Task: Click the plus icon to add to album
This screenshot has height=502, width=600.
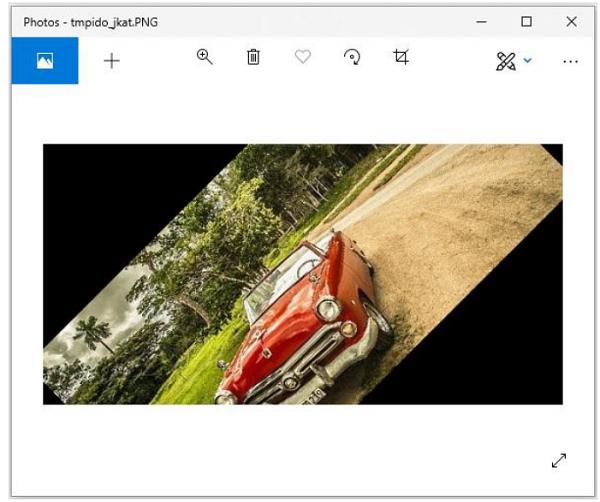Action: pyautogui.click(x=112, y=61)
